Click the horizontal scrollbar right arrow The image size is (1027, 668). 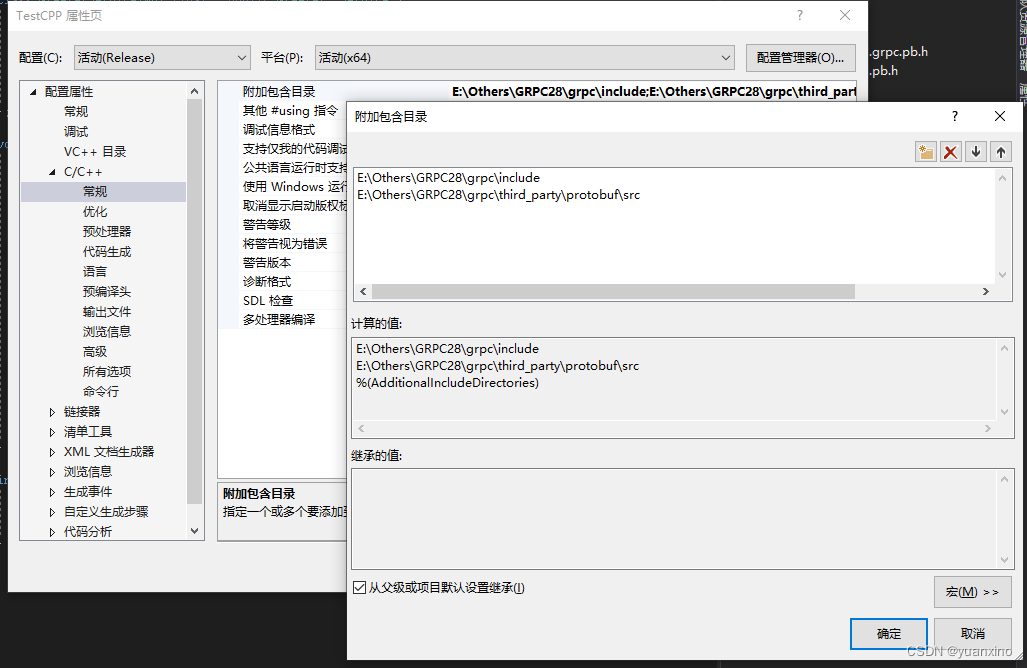[x=986, y=290]
